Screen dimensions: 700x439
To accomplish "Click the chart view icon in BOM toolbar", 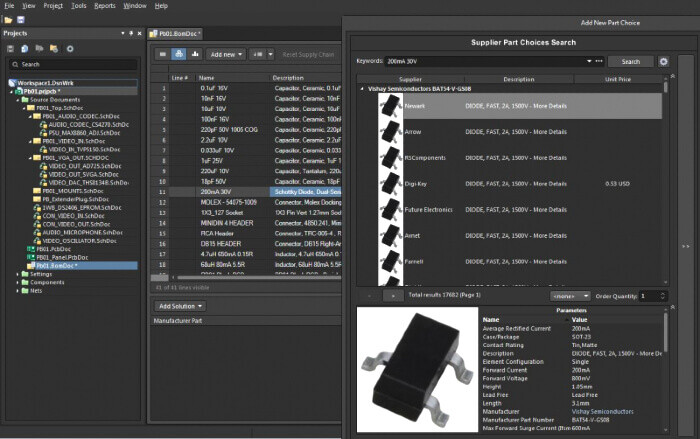I will pyautogui.click(x=195, y=54).
